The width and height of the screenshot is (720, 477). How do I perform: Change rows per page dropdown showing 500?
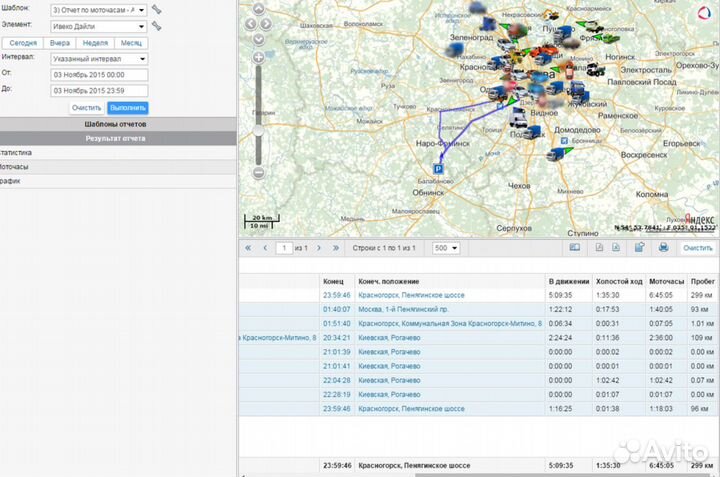(446, 248)
